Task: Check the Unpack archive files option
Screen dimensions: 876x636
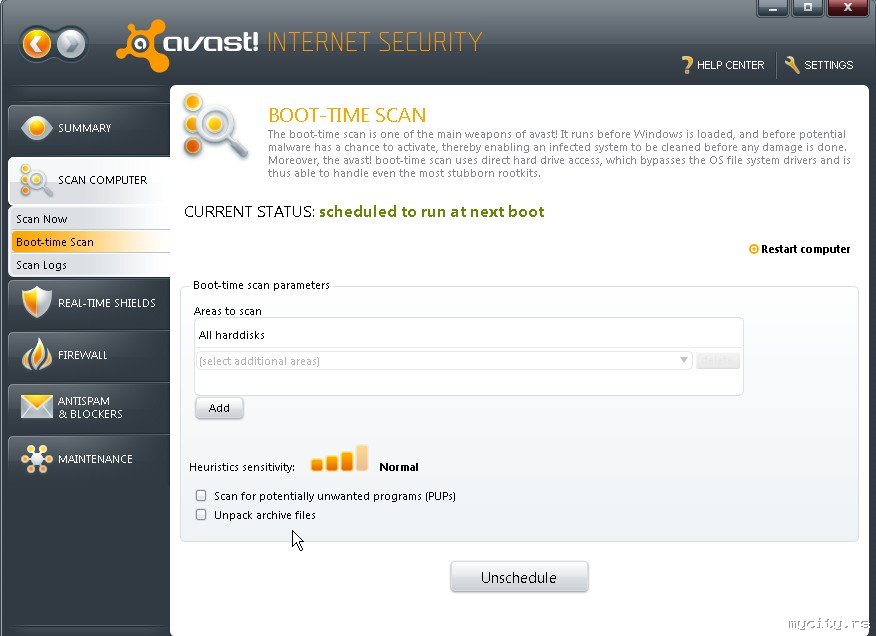Action: [201, 515]
